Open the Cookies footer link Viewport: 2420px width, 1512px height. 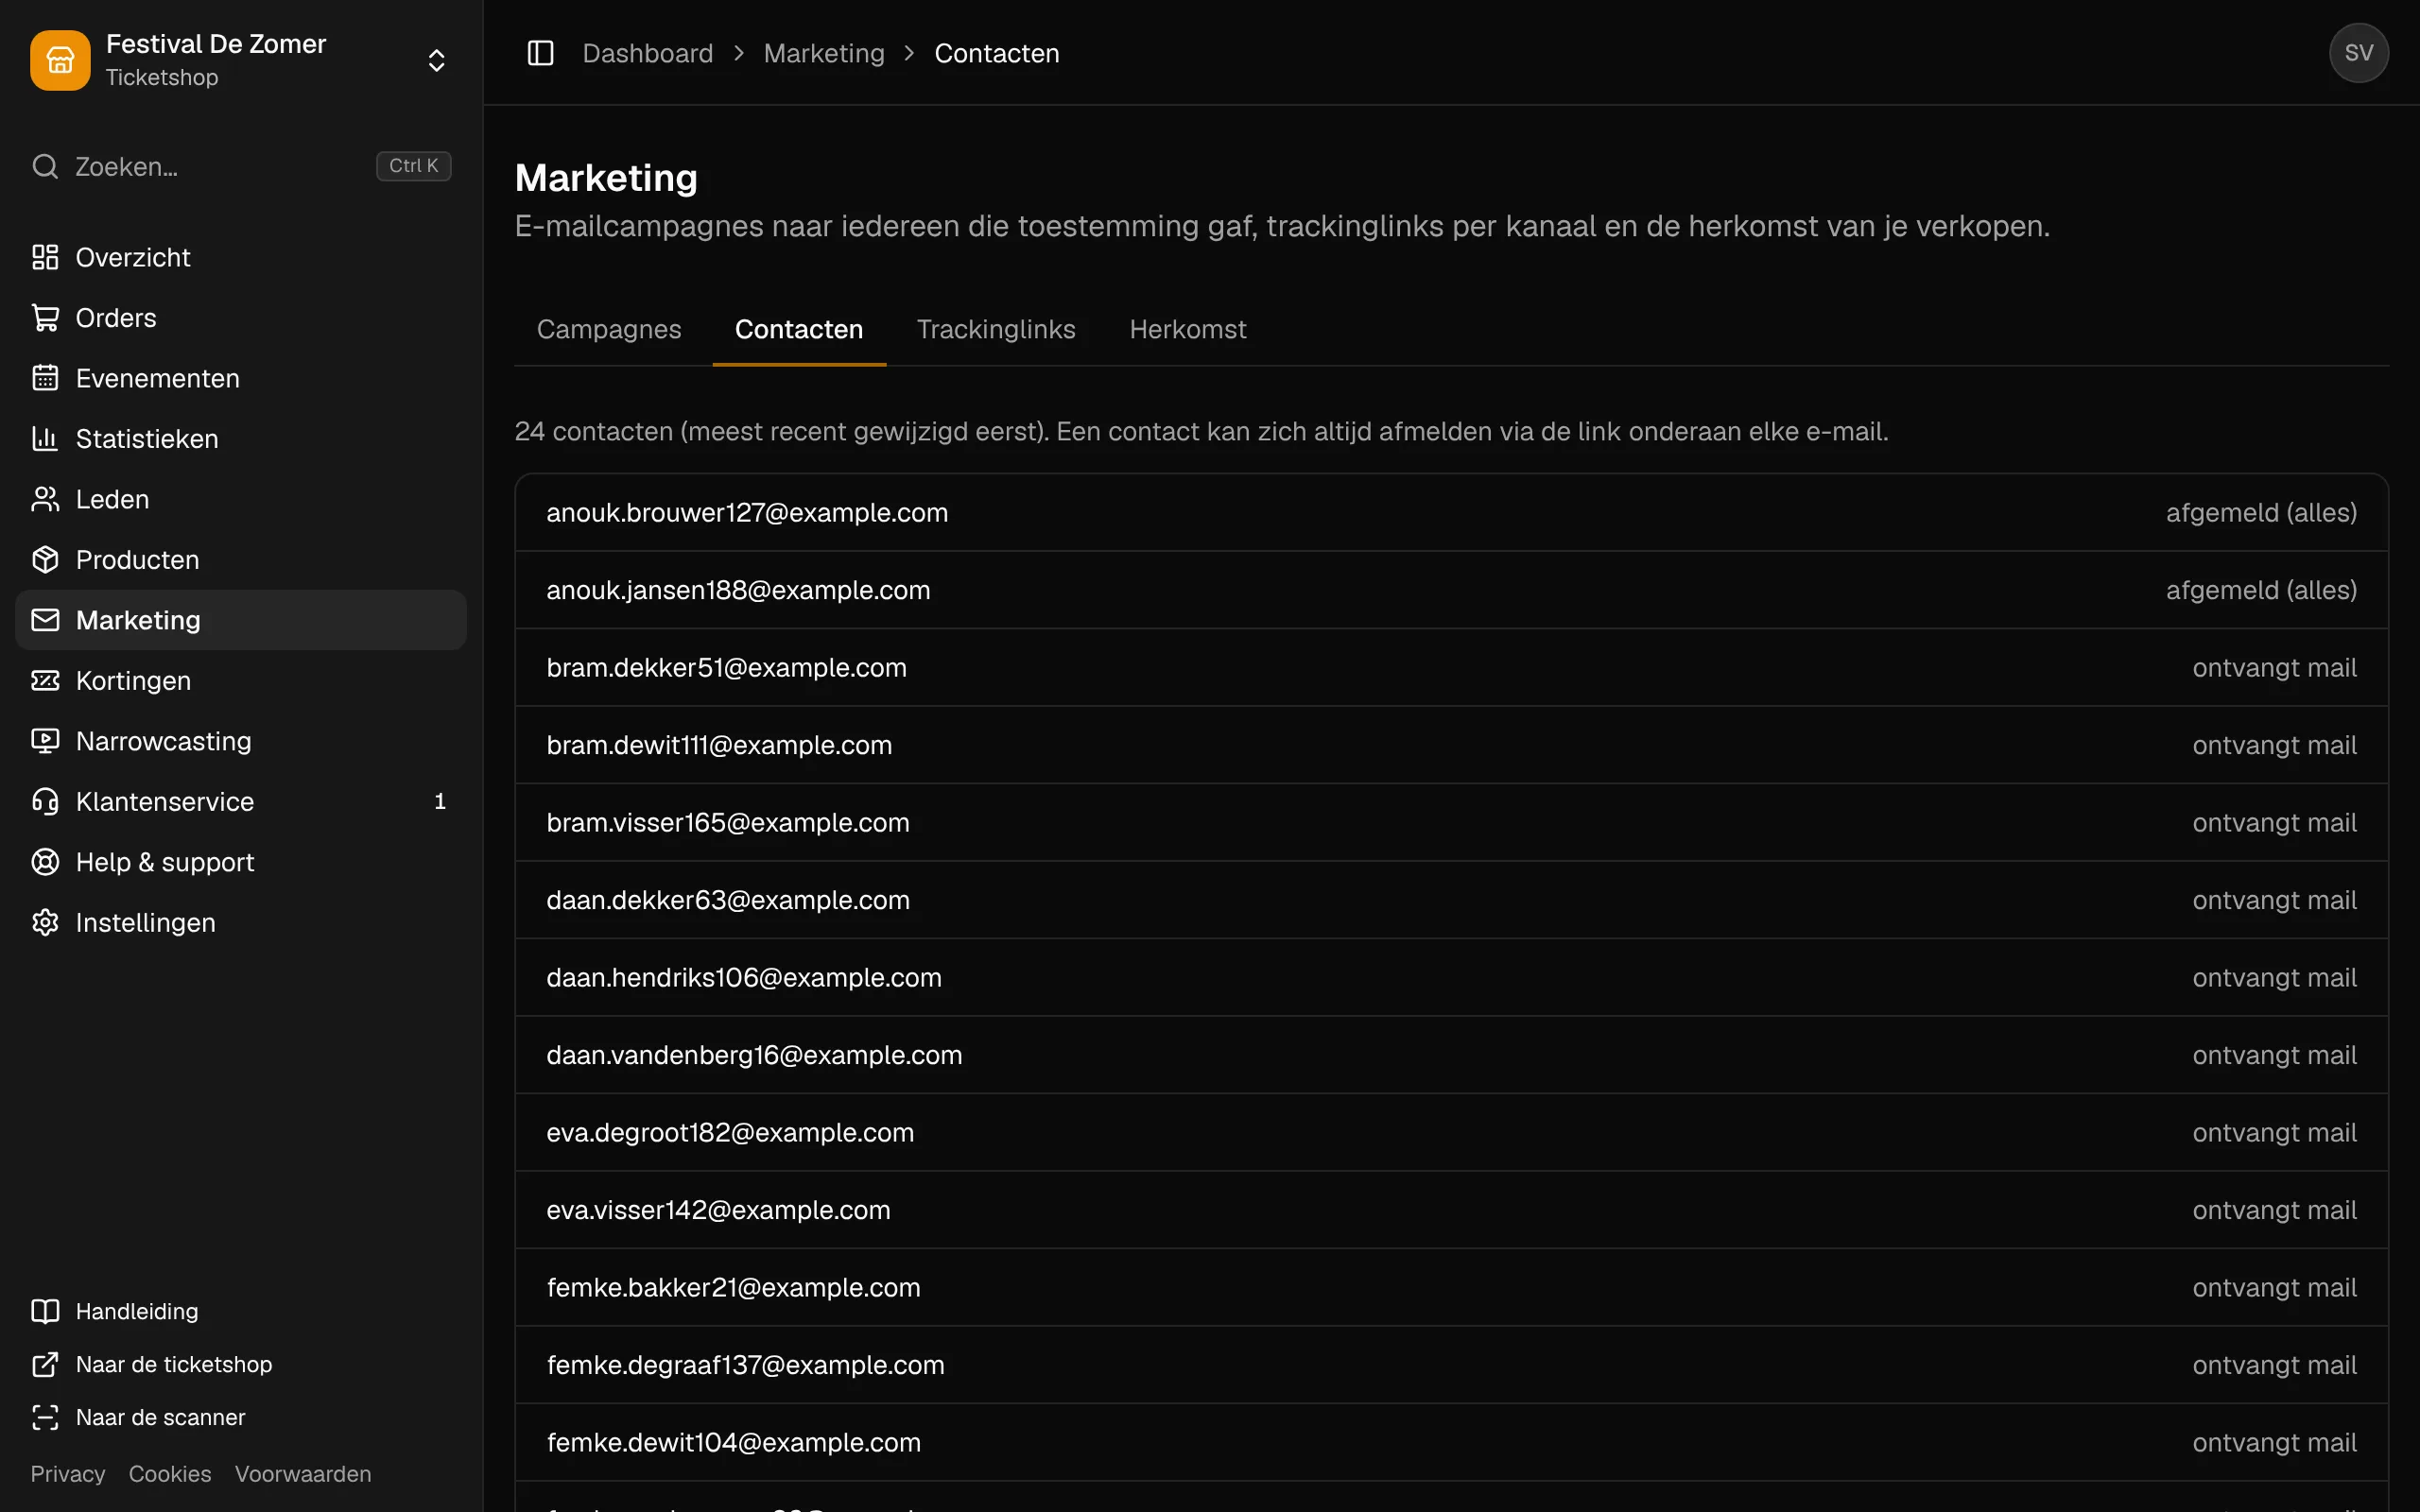tap(170, 1473)
